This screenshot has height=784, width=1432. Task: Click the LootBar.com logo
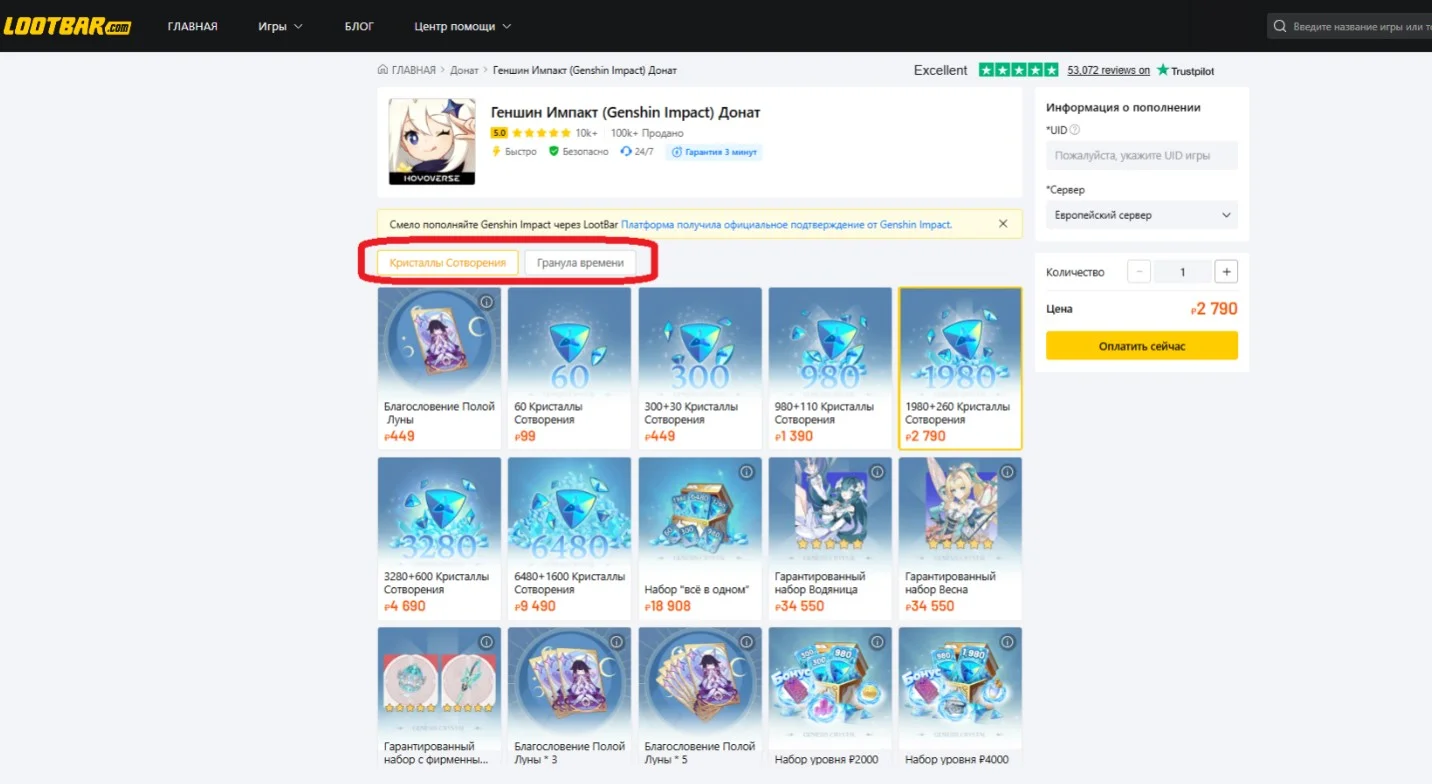click(x=67, y=26)
